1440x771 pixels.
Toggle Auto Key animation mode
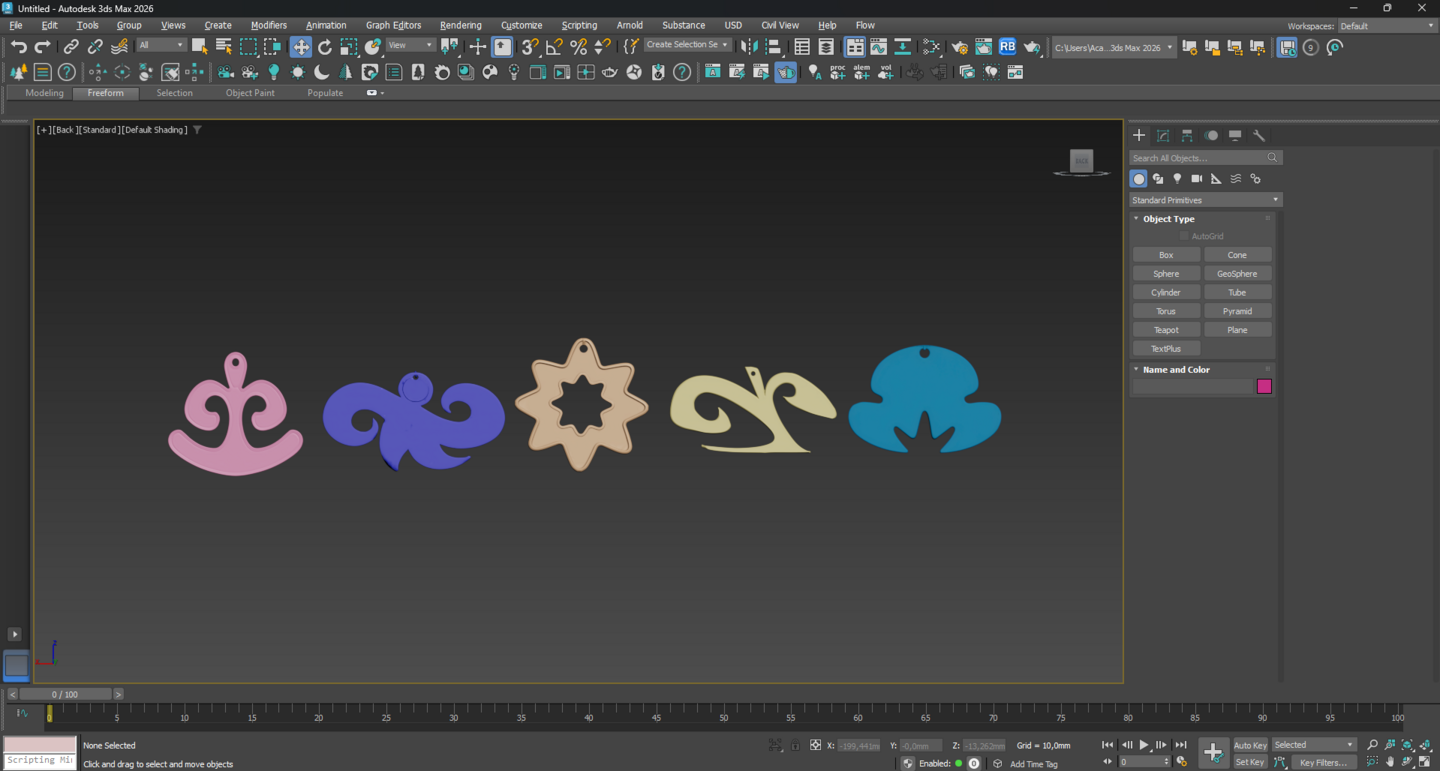(x=1250, y=745)
